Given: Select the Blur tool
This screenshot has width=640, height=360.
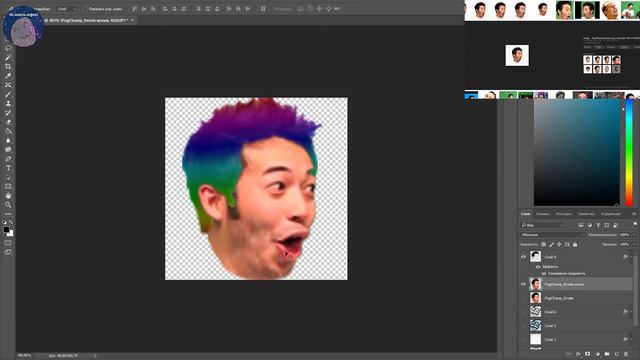Looking at the screenshot, I should pyautogui.click(x=8, y=140).
